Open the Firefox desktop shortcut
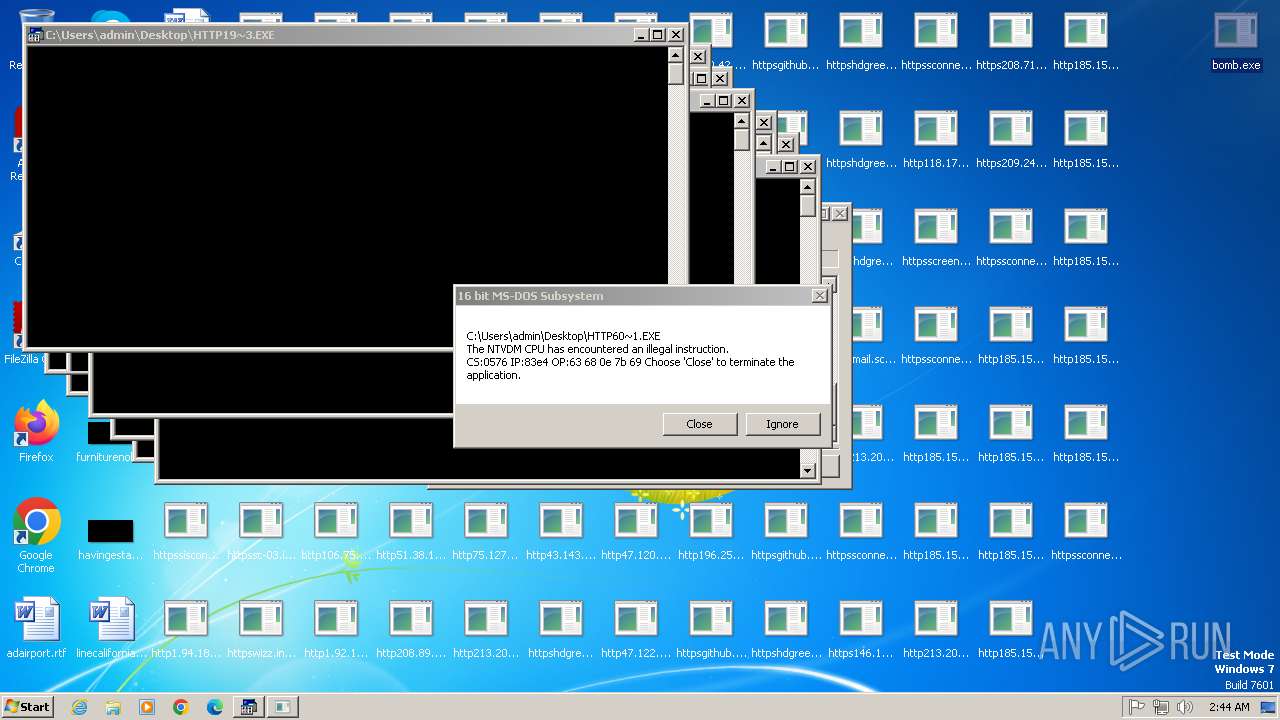 point(36,432)
